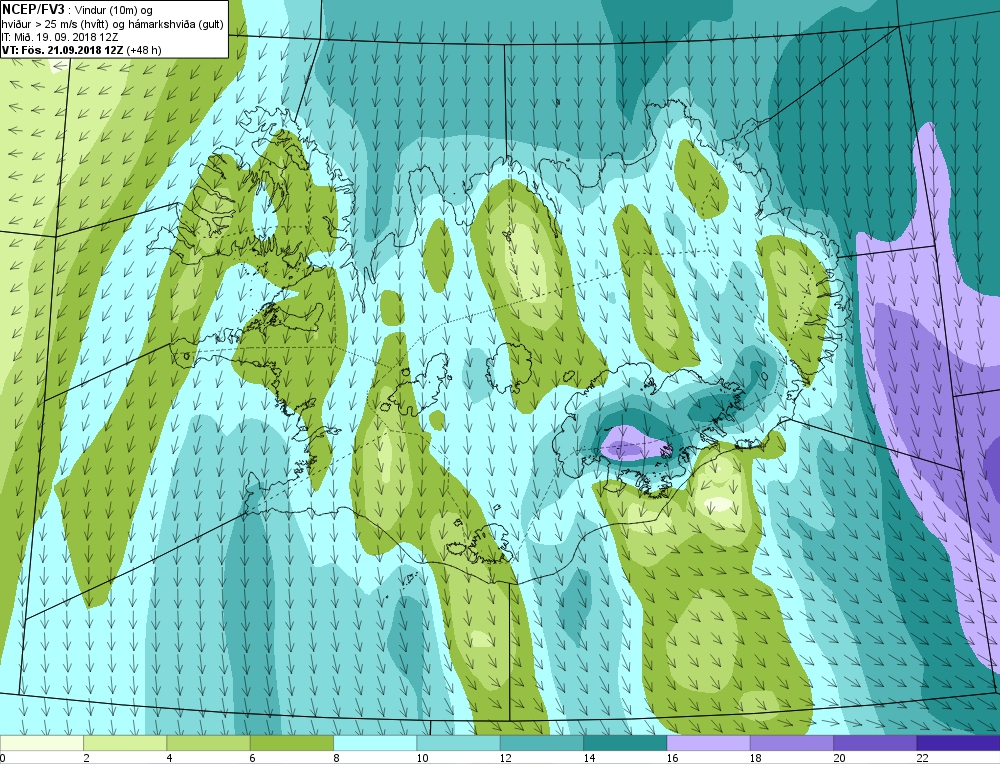
Task: Click the legend scale label 0
Action: coord(3,758)
